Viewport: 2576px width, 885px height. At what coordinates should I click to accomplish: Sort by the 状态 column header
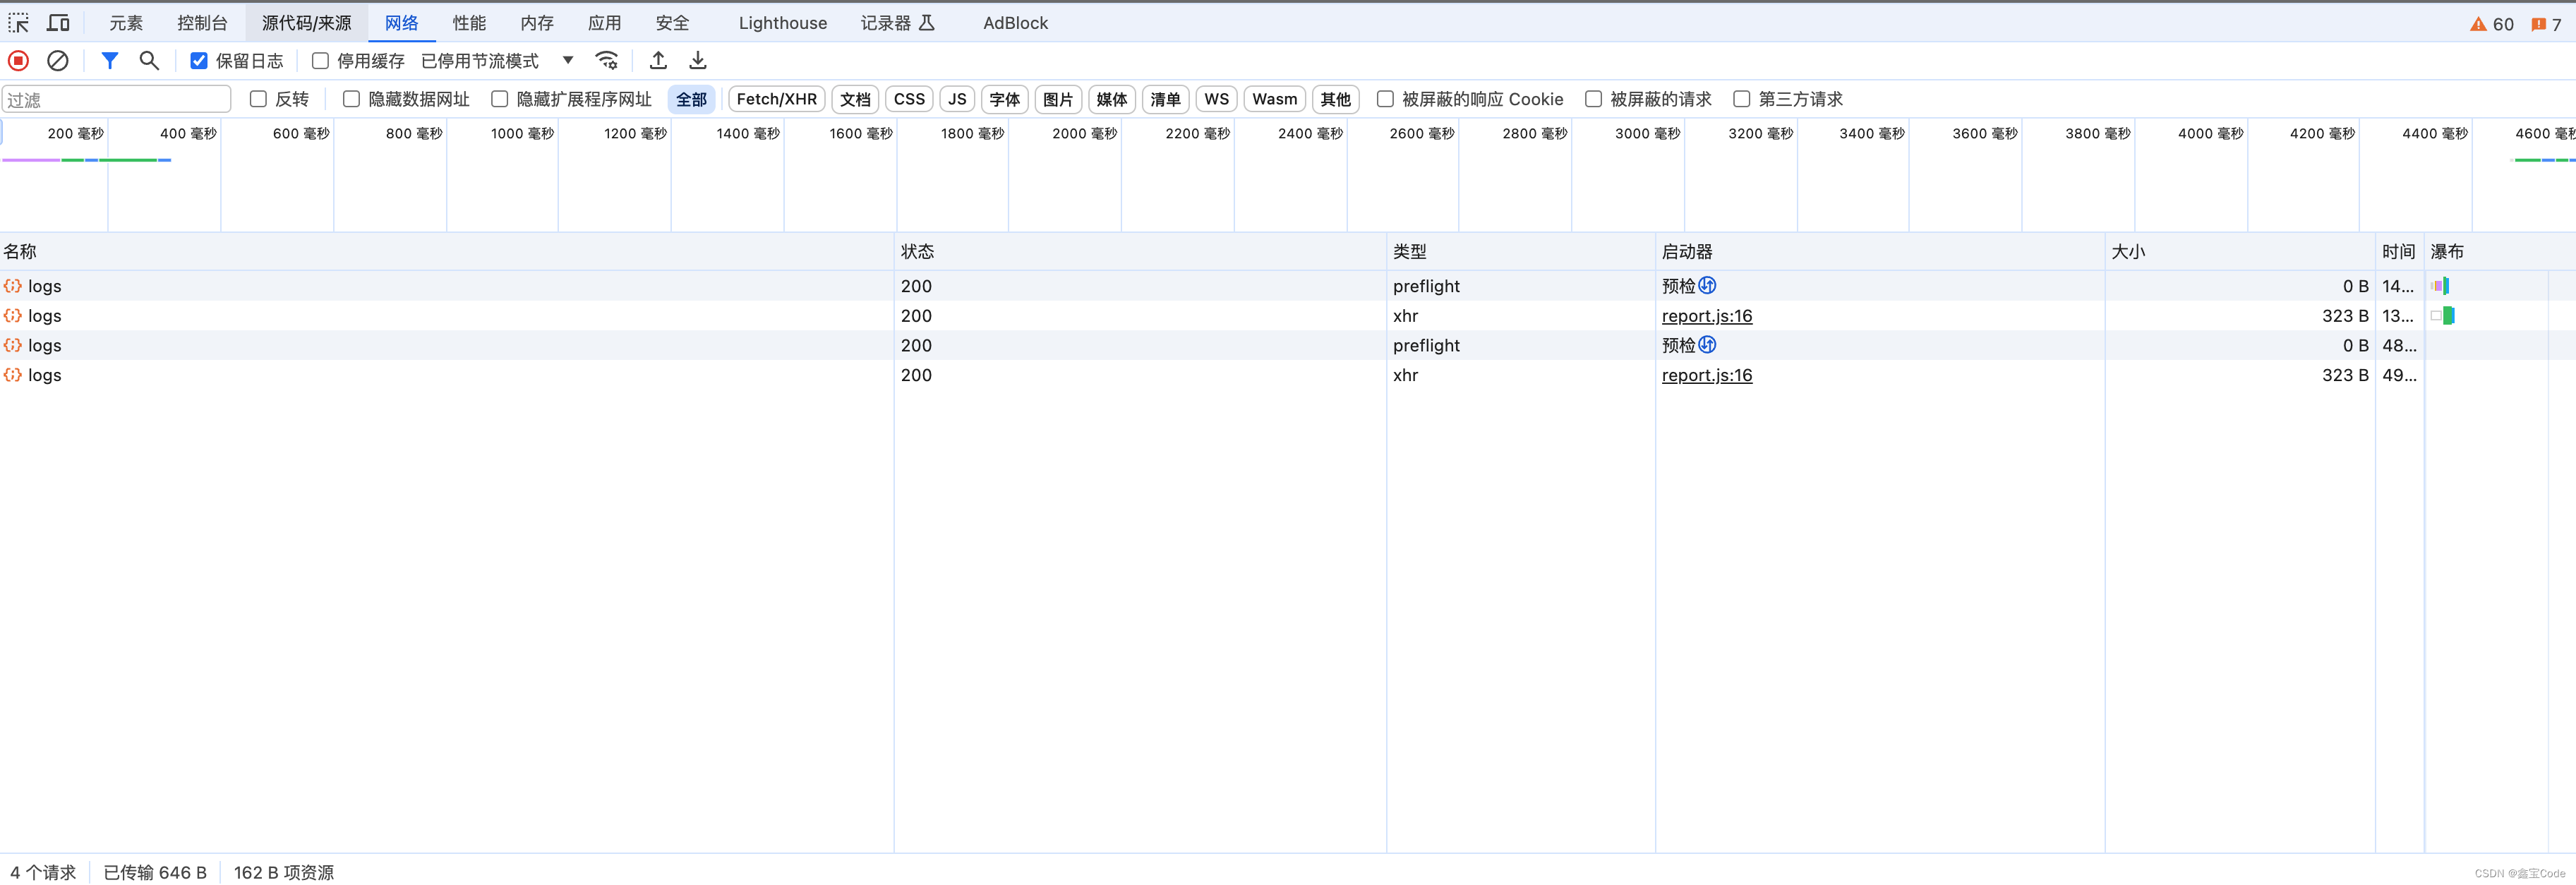(x=1140, y=252)
